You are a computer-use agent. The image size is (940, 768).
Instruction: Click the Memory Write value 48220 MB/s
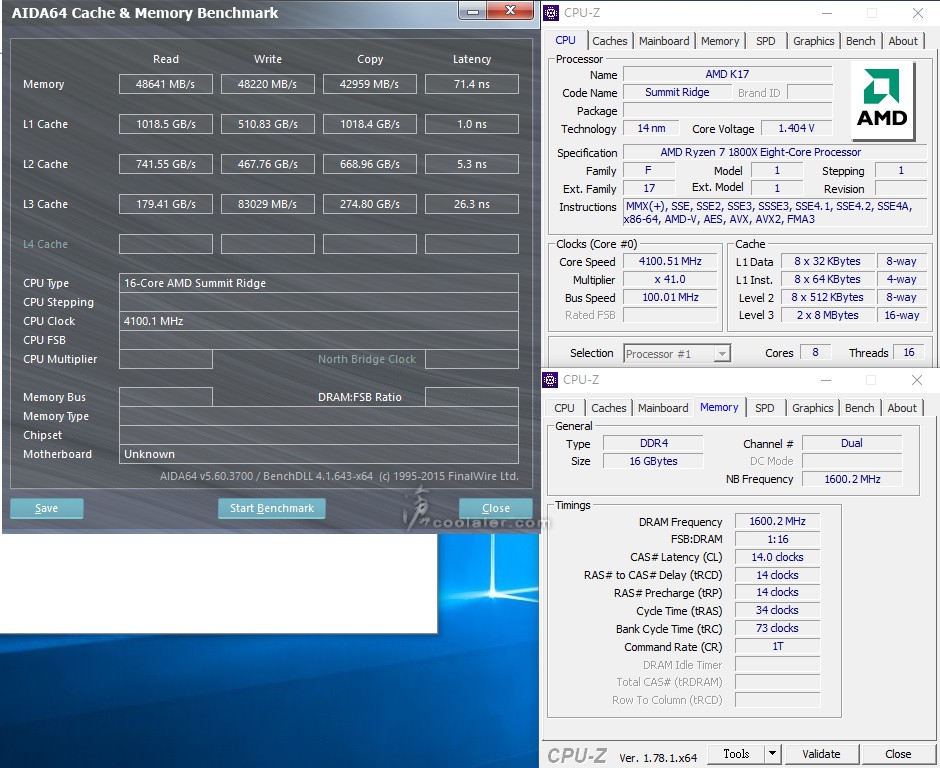(267, 84)
